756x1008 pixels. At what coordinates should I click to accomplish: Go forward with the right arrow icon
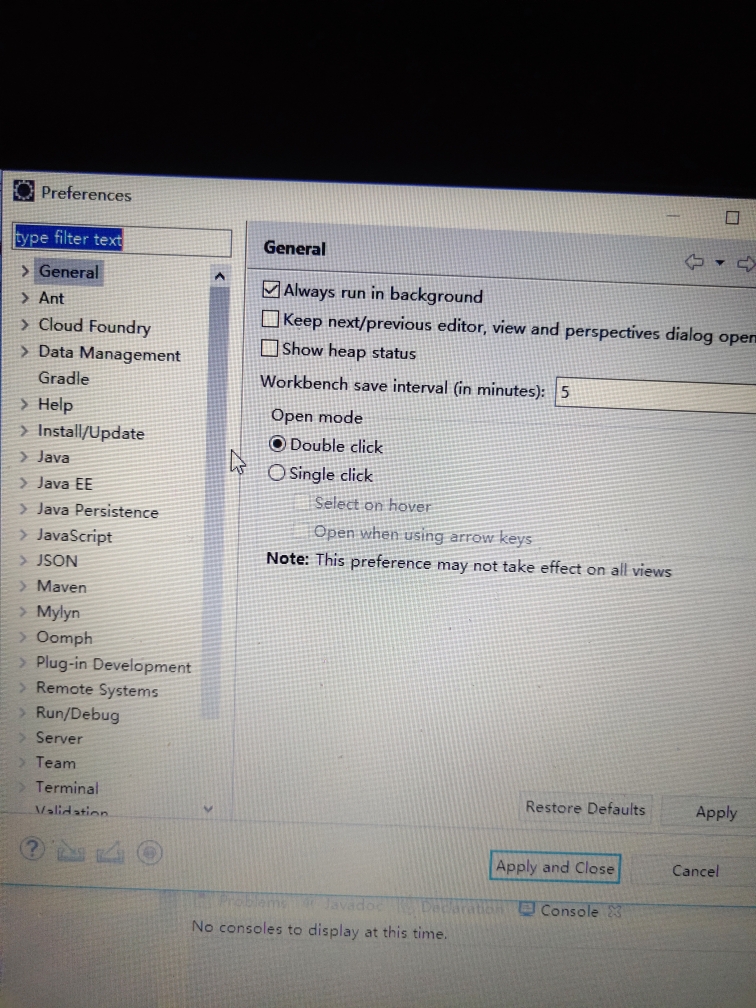(746, 263)
